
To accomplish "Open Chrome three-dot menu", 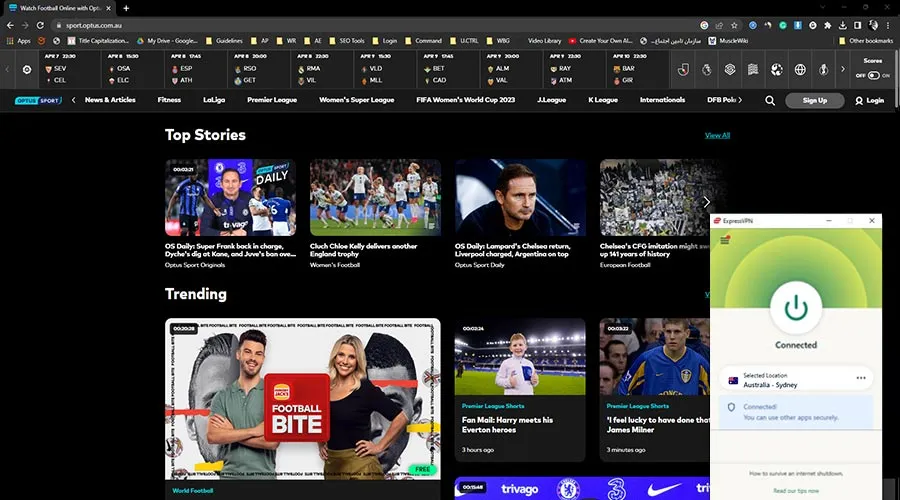I will [x=889, y=25].
